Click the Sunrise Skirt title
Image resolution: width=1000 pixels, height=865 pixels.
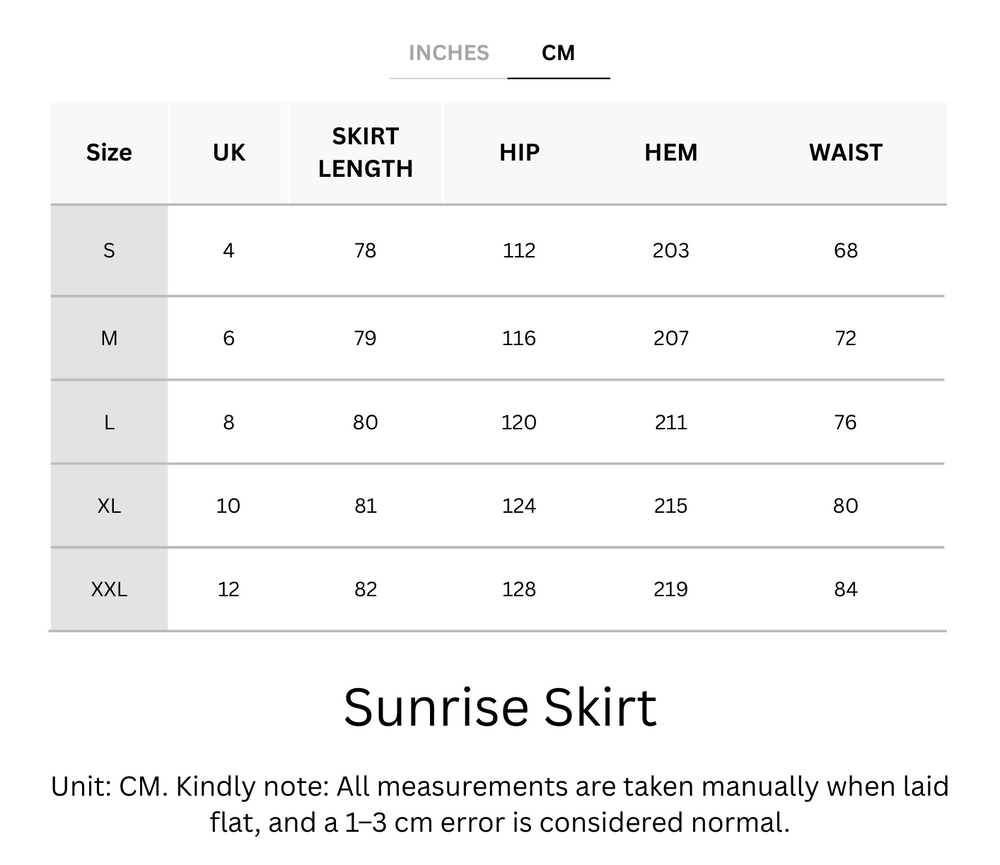point(500,707)
